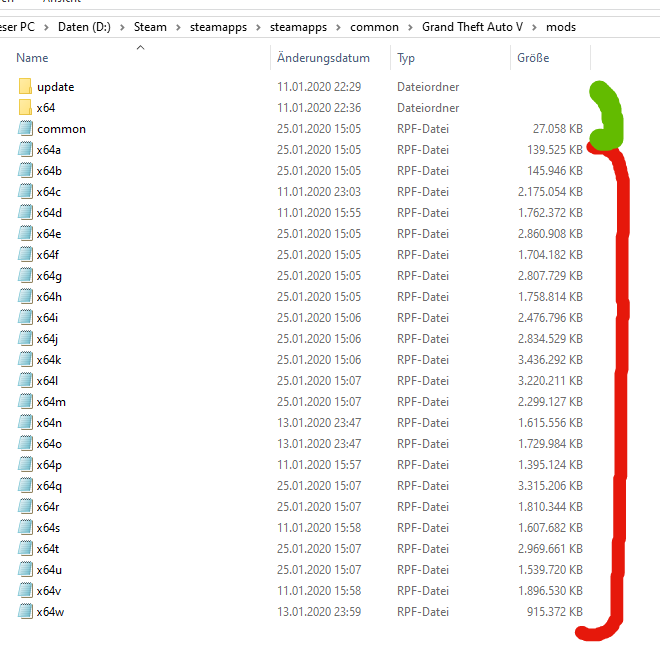
Task: Select the file name x64w
Action: coord(50,611)
